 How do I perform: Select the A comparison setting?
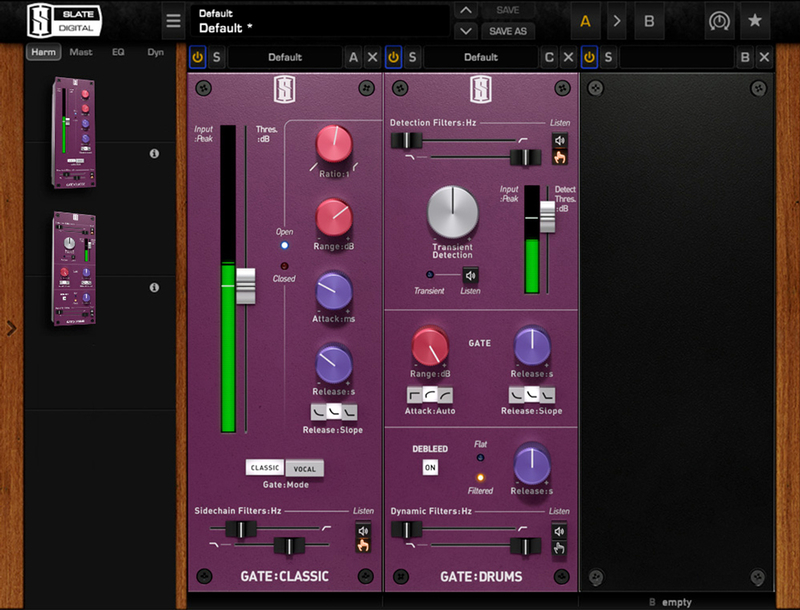(x=585, y=21)
